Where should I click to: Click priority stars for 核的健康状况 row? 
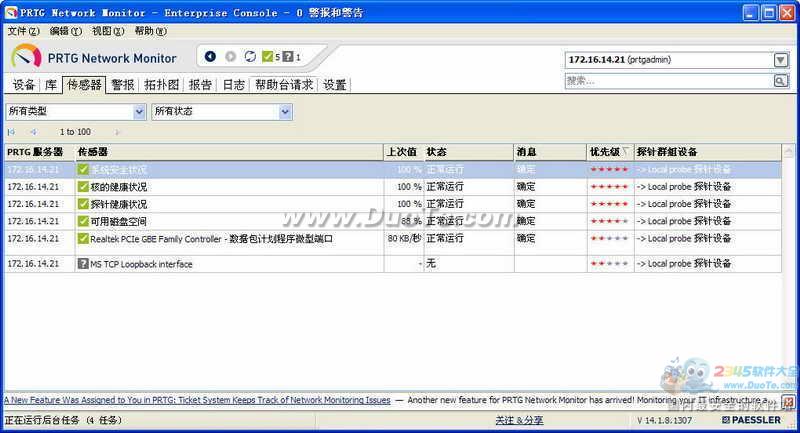609,187
